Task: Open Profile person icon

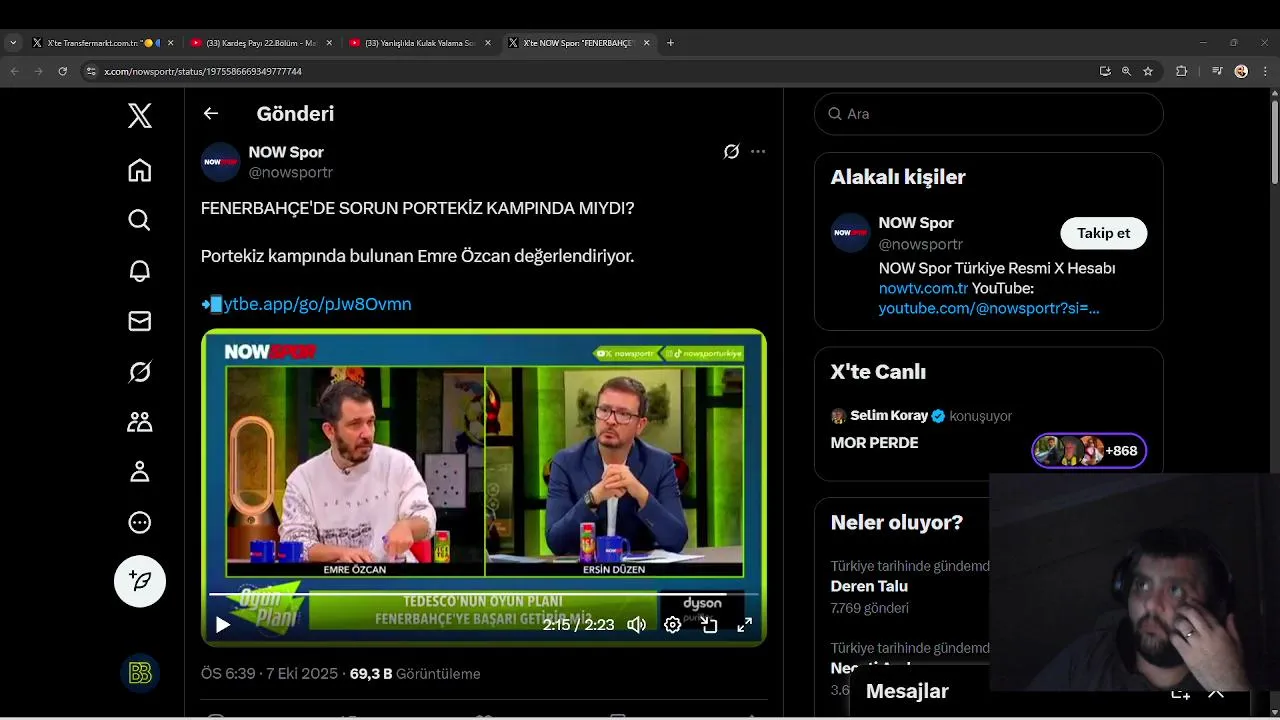Action: click(140, 472)
